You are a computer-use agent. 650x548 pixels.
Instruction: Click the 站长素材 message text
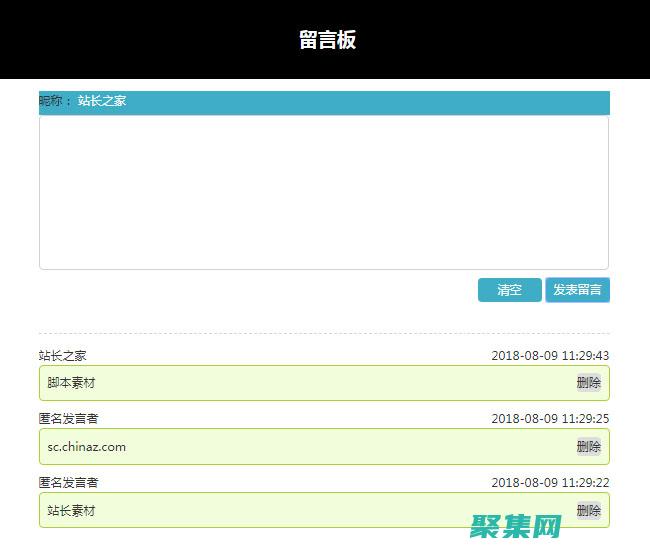click(x=72, y=510)
